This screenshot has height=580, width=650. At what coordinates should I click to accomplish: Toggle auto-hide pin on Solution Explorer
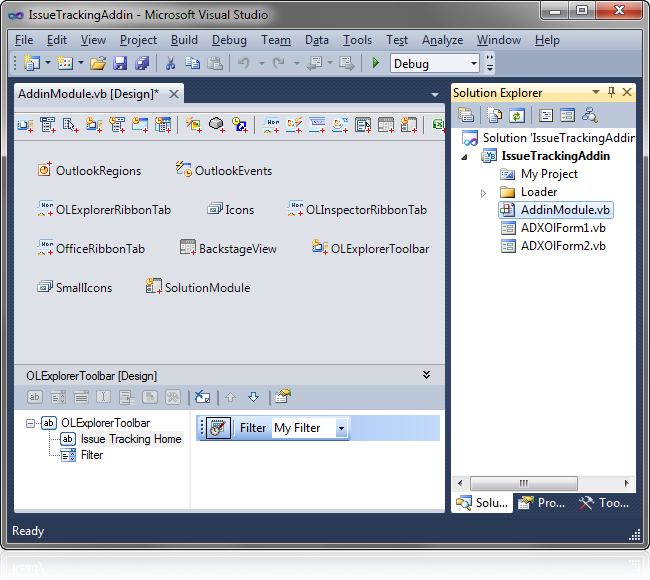[611, 92]
